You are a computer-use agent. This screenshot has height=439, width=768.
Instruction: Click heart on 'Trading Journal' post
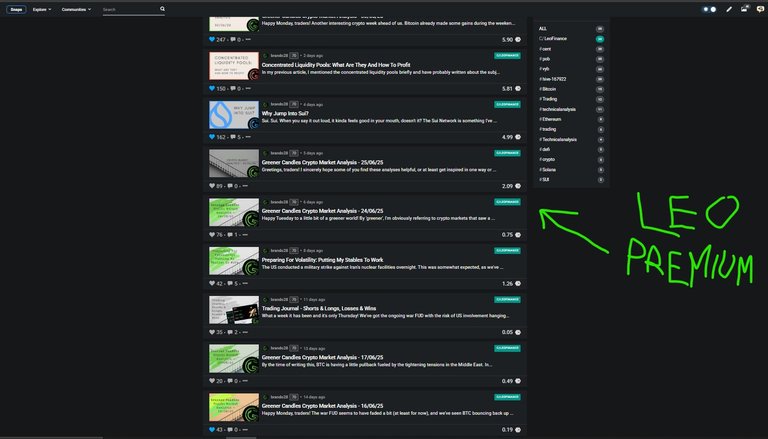click(212, 332)
